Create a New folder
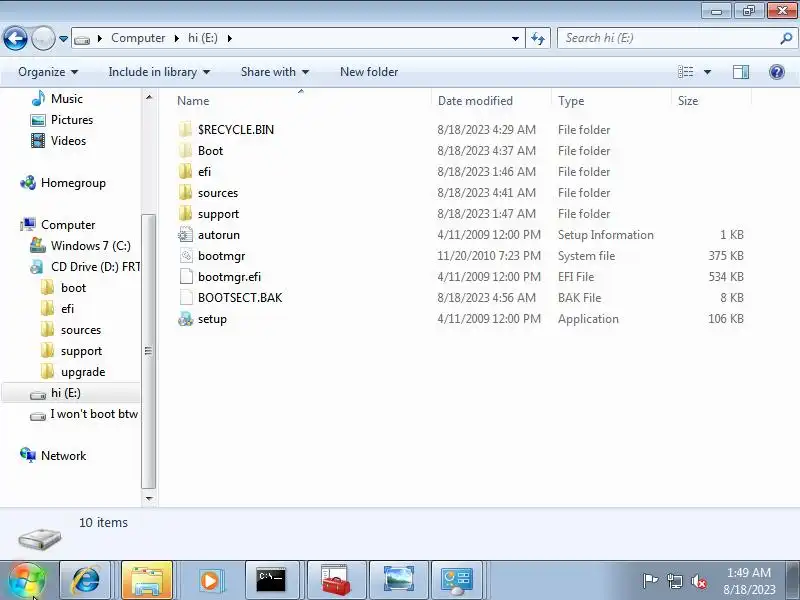Image resolution: width=800 pixels, height=600 pixels. pos(369,72)
